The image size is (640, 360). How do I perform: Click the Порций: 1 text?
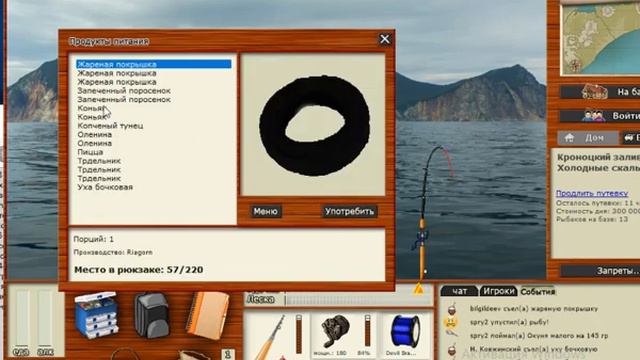click(93, 239)
